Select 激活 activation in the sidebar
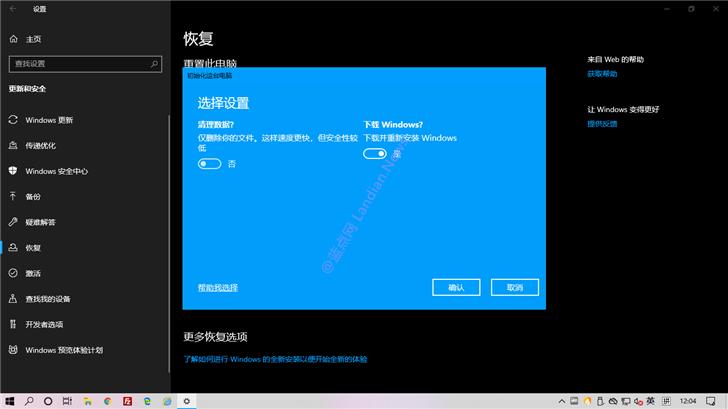Screen dimensions: 728x409 click(x=32, y=273)
